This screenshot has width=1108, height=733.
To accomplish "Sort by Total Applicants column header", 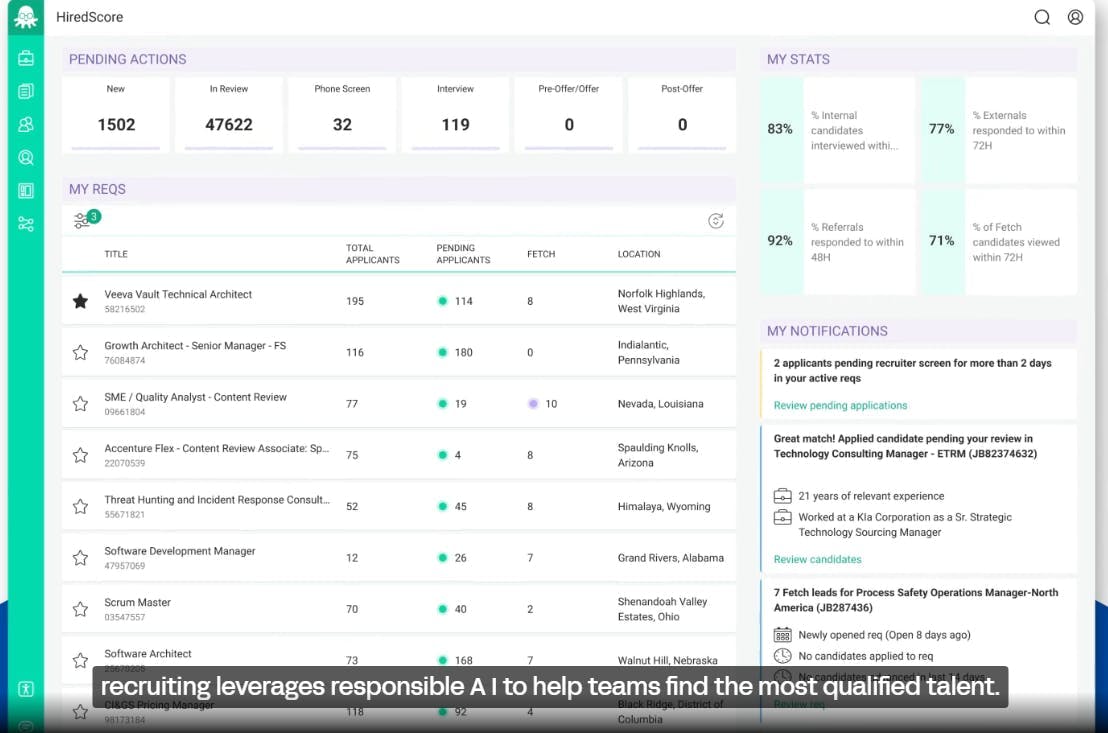I will pos(372,254).
